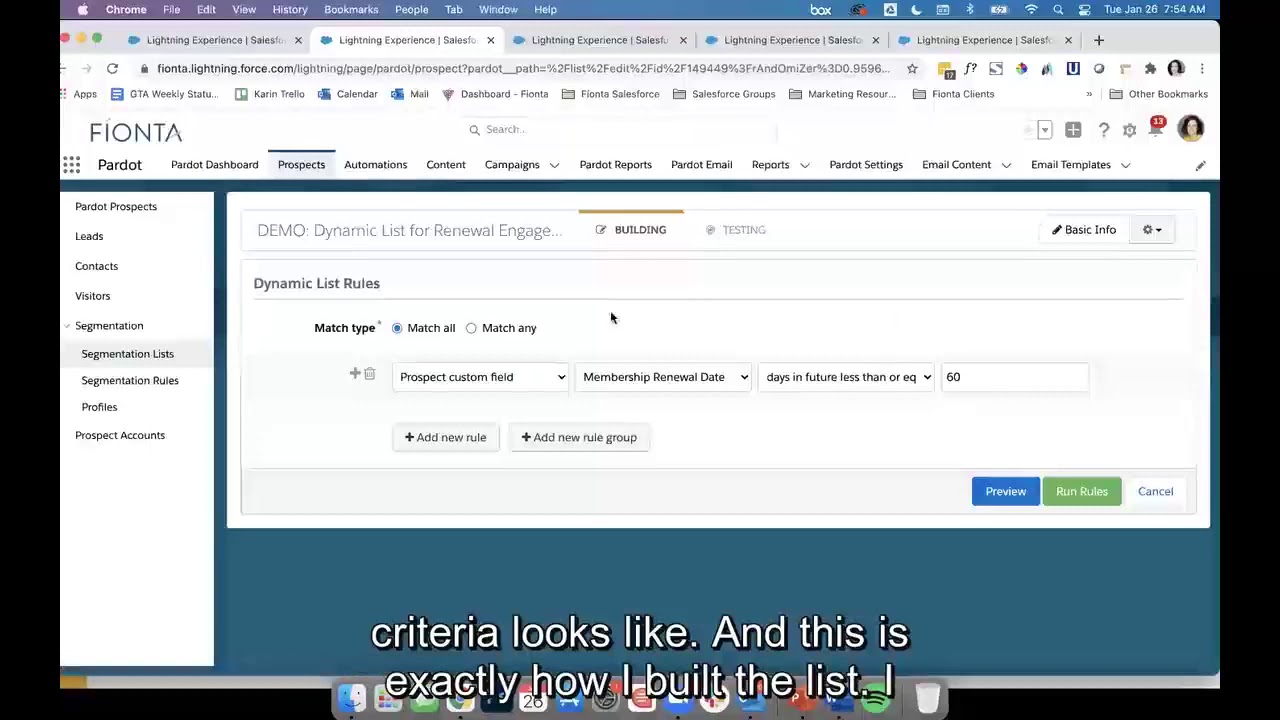1280x720 pixels.
Task: Click the pencil icon to edit the nav bar
Action: pos(1200,165)
